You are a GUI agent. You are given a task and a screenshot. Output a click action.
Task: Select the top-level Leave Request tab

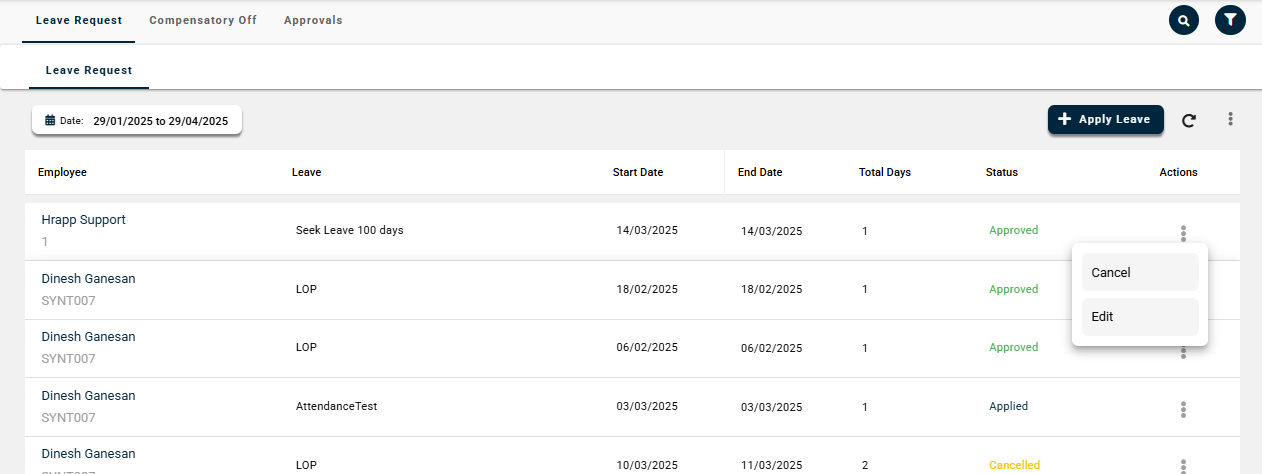point(78,20)
